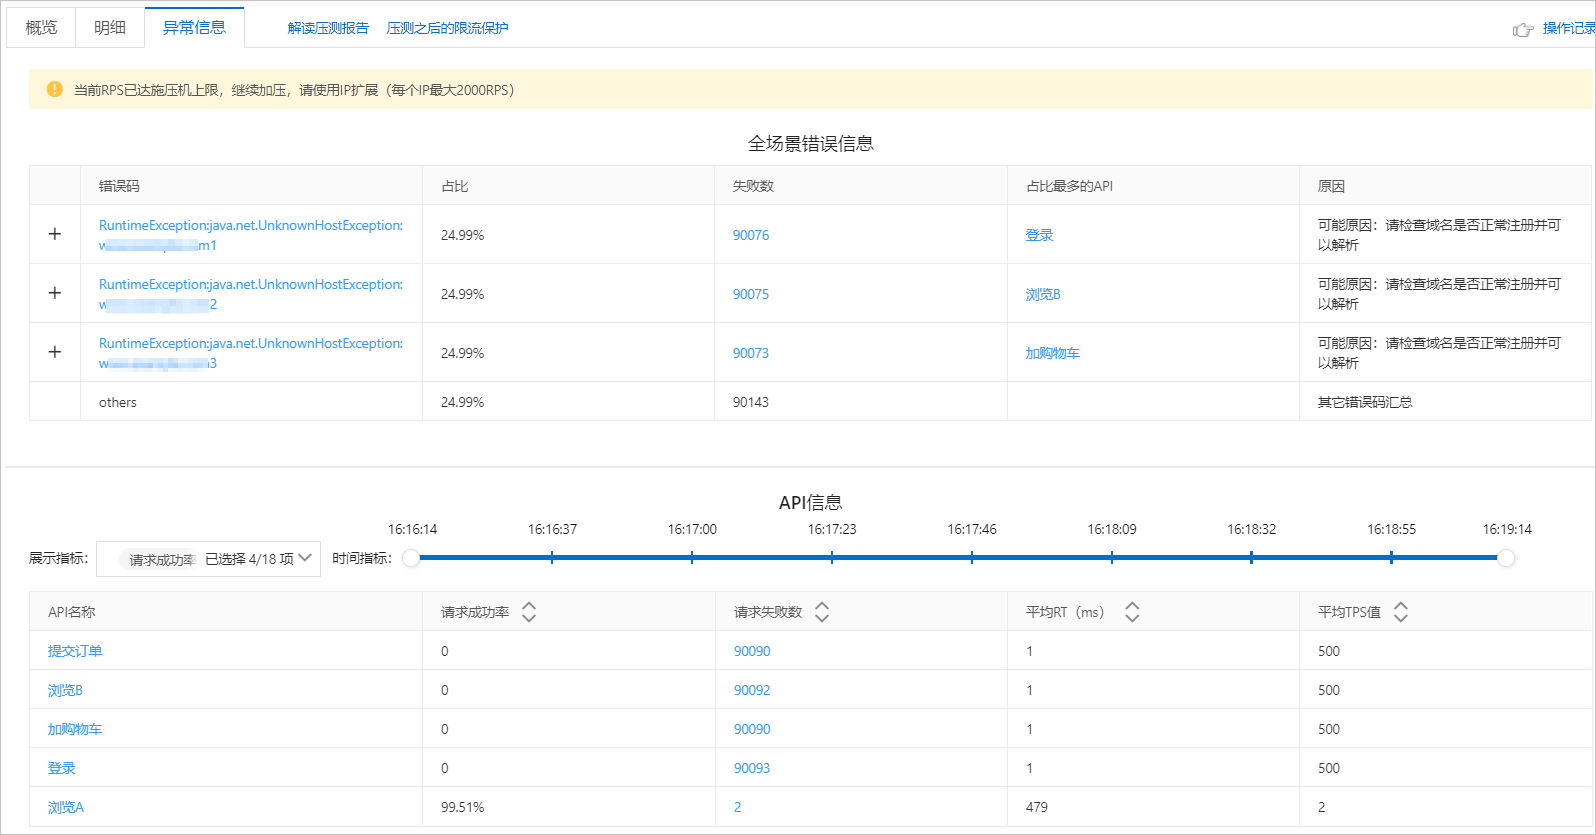Select the 479 average RT value
Screen dimensions: 1596x835
click(x=1037, y=807)
